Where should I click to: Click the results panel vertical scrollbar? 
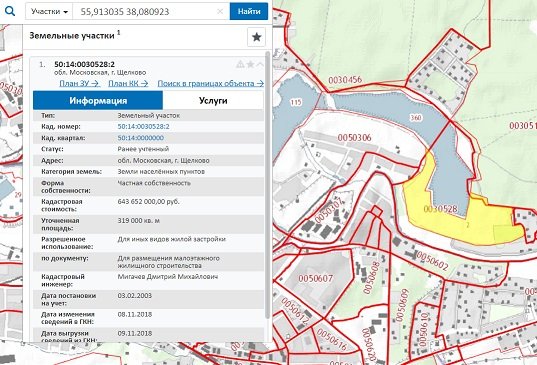pyautogui.click(x=268, y=185)
